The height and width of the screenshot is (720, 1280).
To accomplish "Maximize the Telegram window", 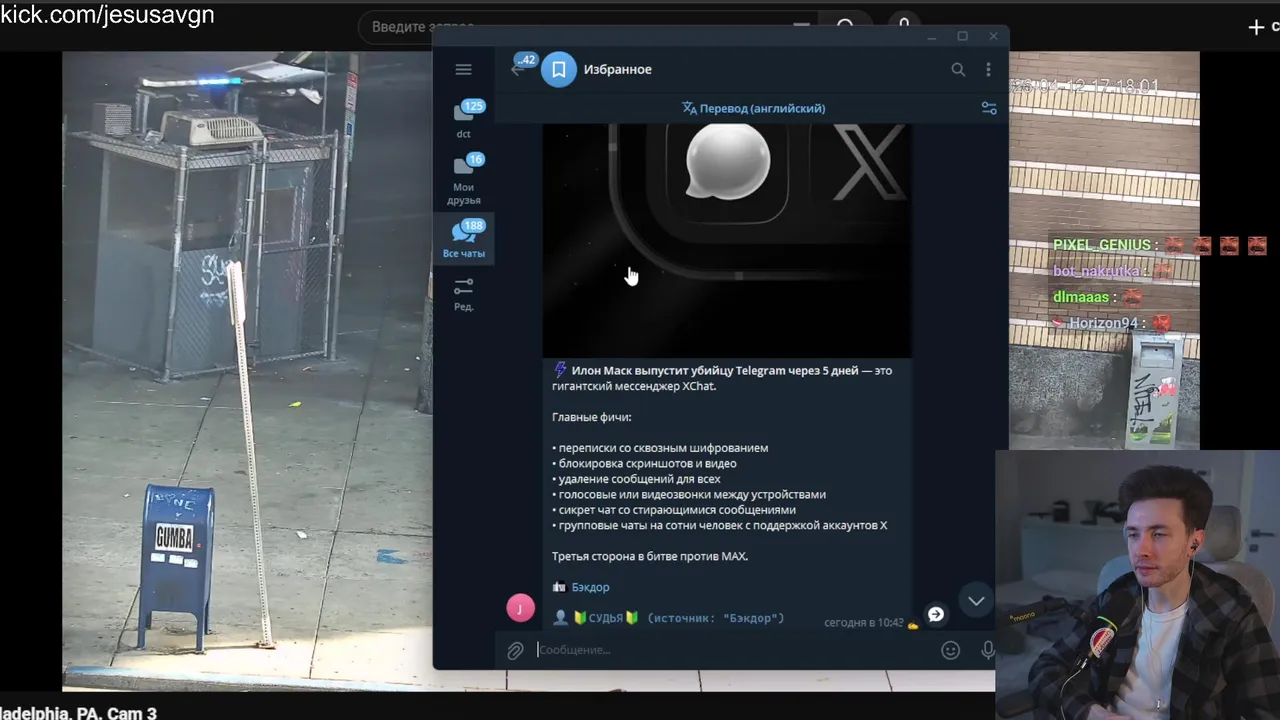I will pos(962,36).
